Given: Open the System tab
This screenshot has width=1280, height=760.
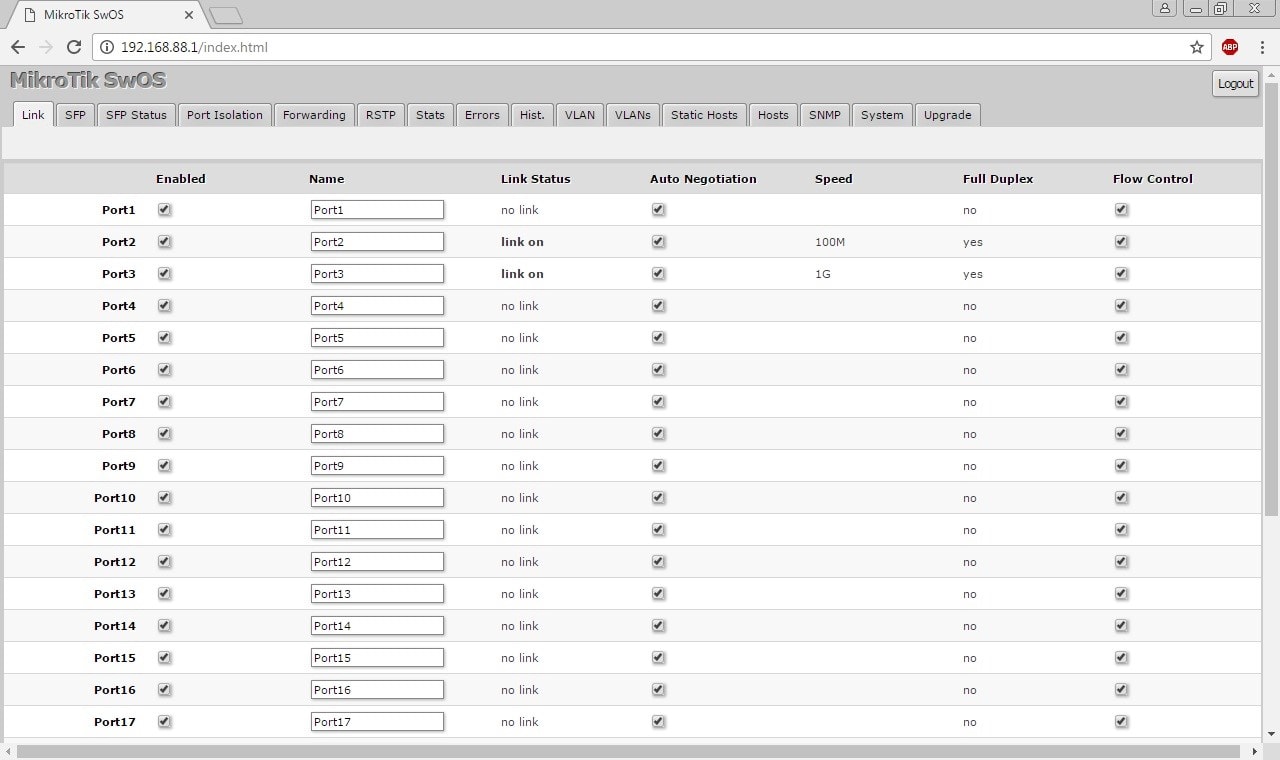Looking at the screenshot, I should click(x=881, y=115).
